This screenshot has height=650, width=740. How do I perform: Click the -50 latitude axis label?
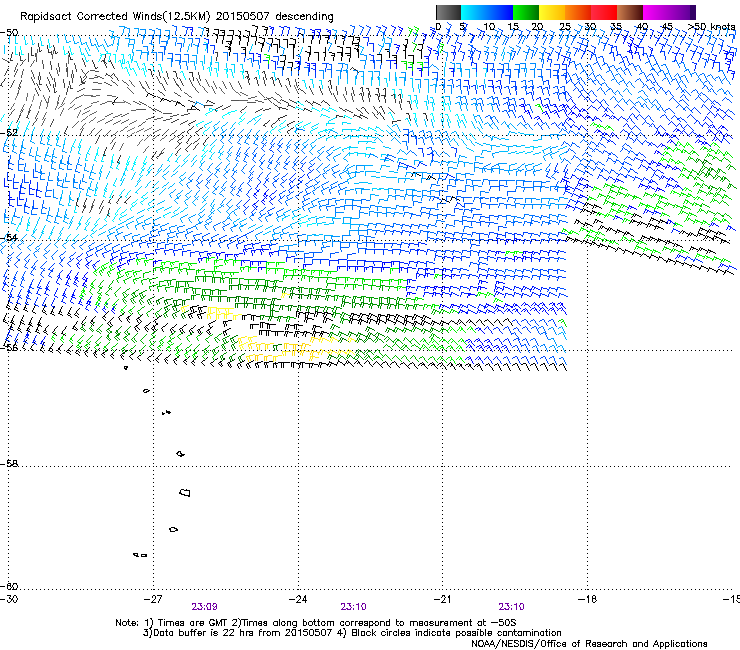point(9,33)
